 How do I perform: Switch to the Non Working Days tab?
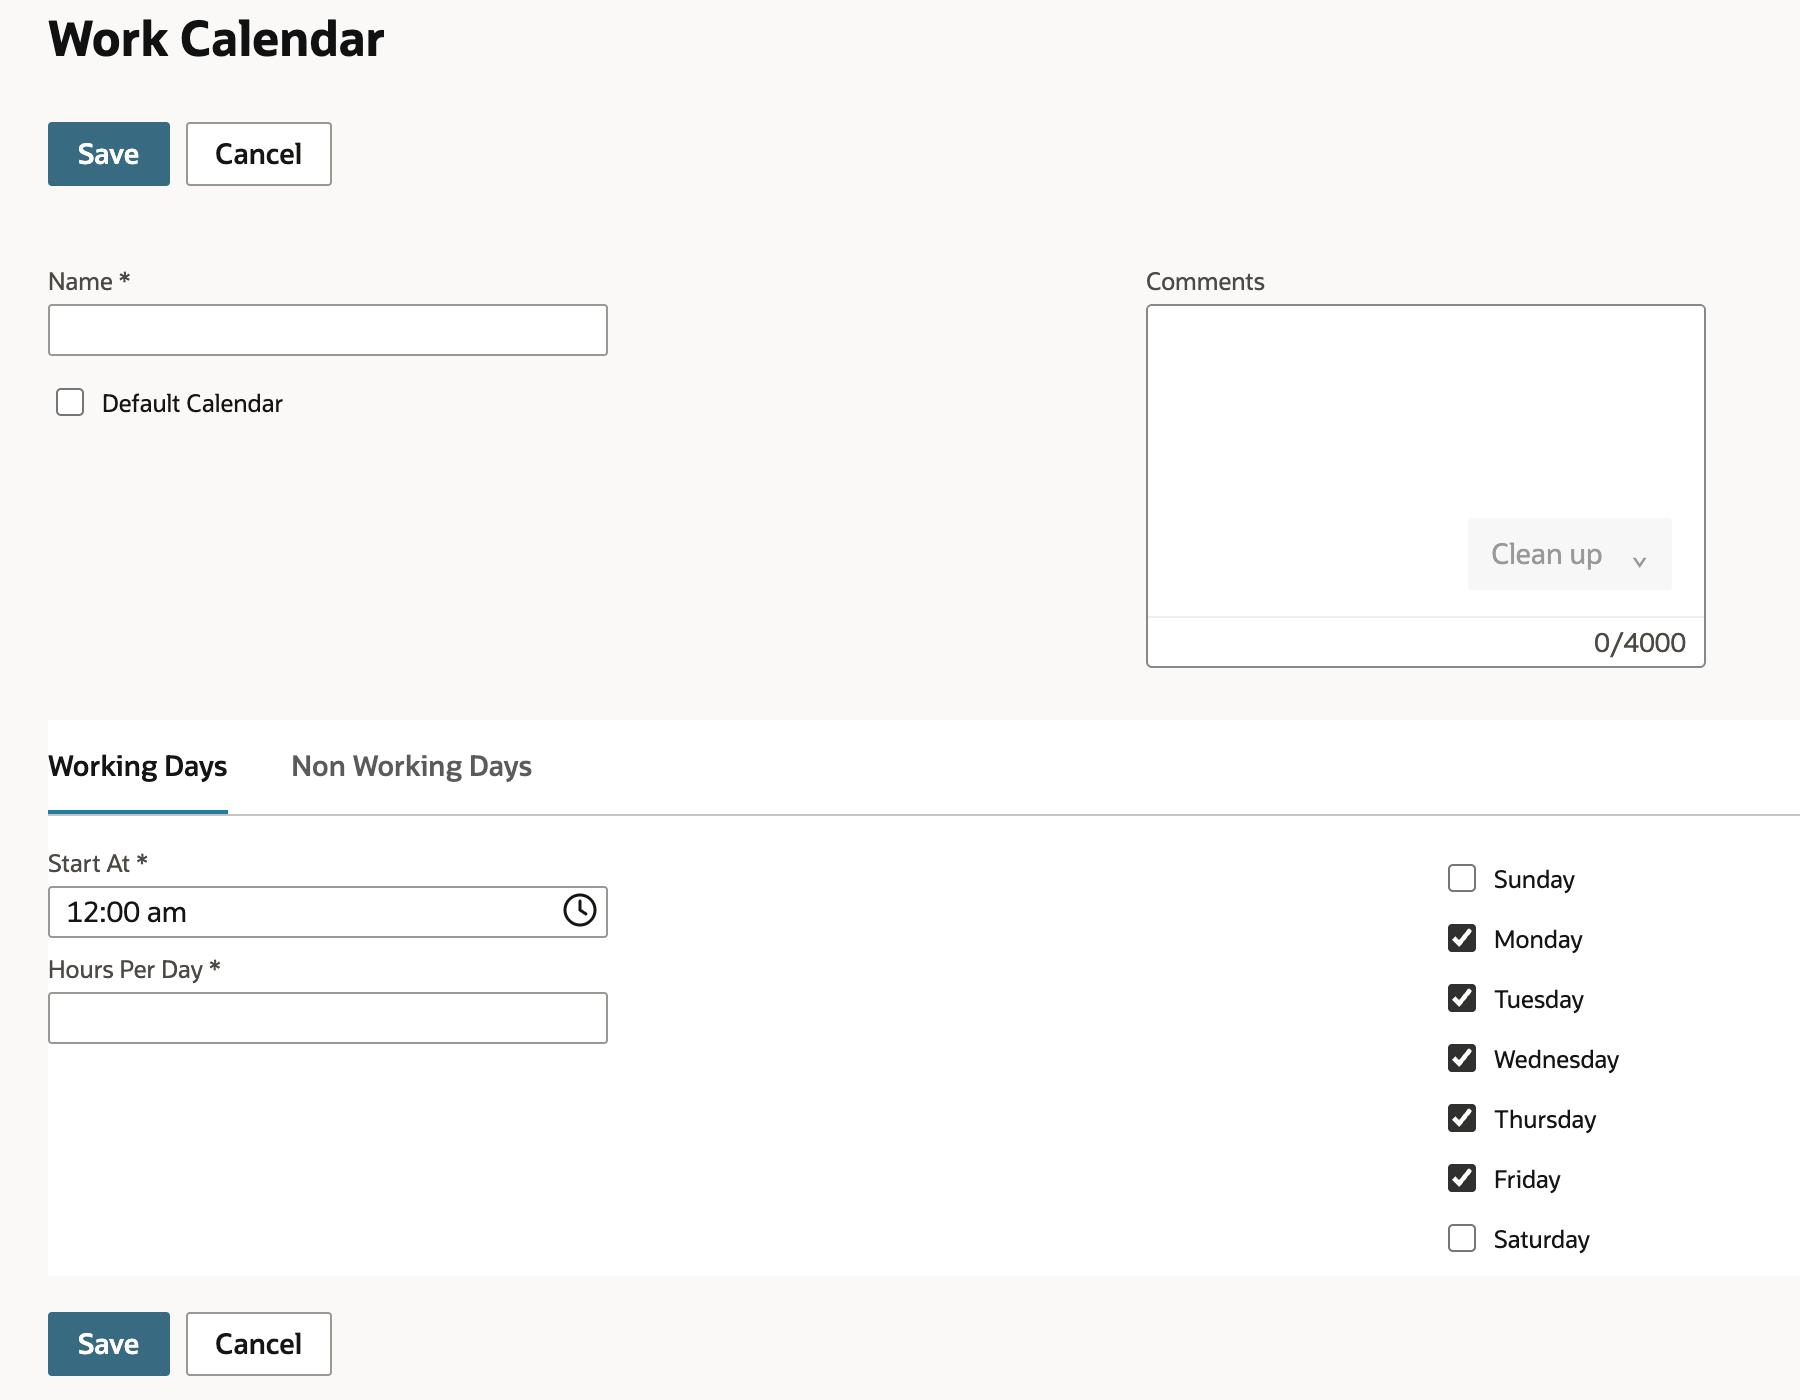411,766
